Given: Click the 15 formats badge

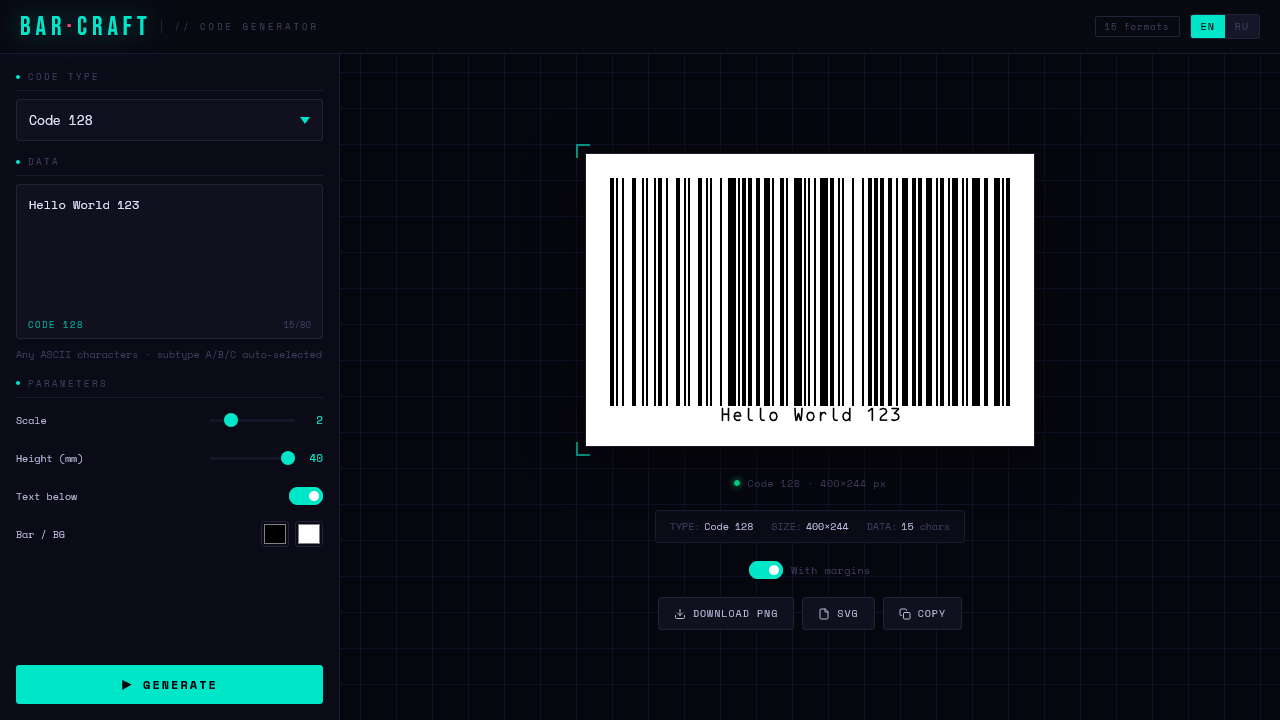Looking at the screenshot, I should [1137, 27].
